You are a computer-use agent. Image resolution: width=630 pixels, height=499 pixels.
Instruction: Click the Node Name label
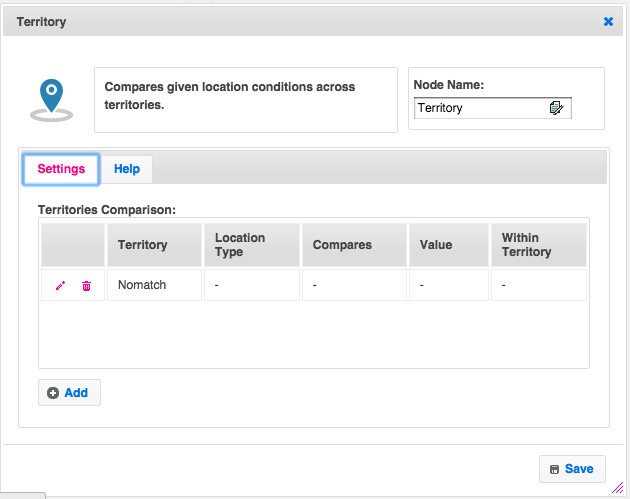coord(449,85)
